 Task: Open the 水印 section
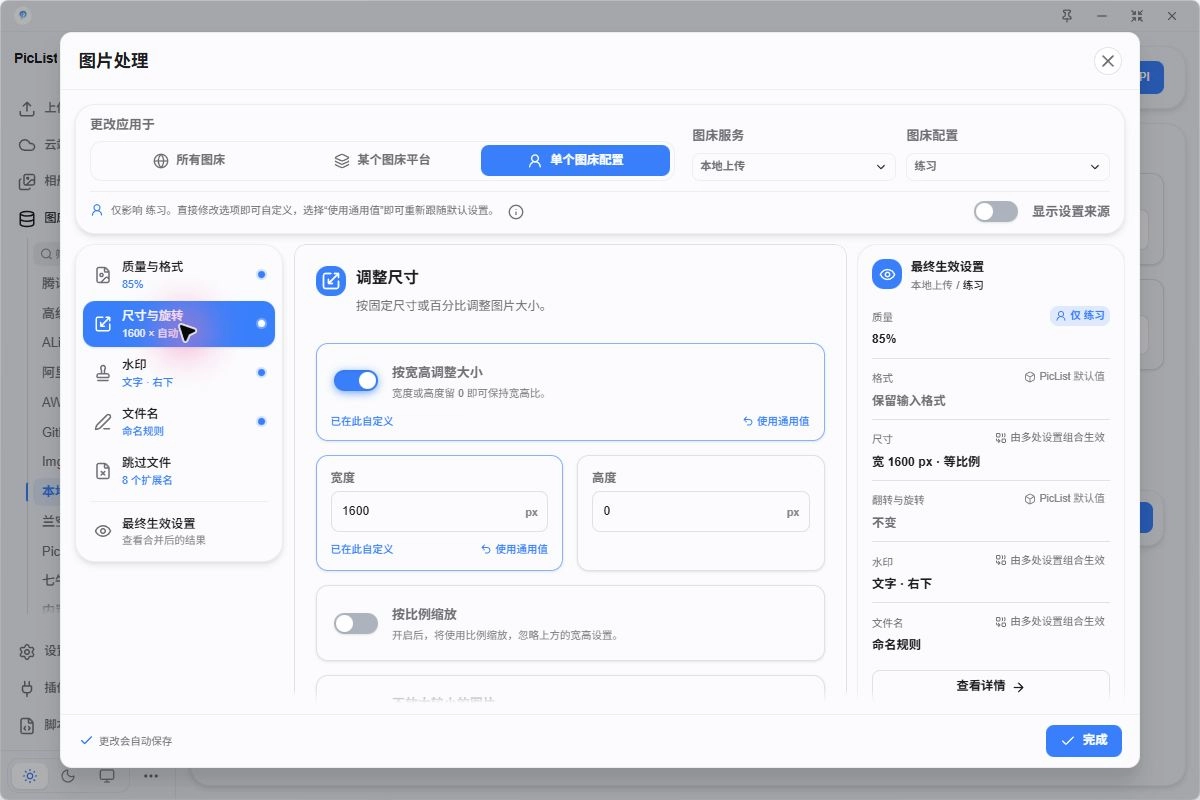click(x=179, y=373)
